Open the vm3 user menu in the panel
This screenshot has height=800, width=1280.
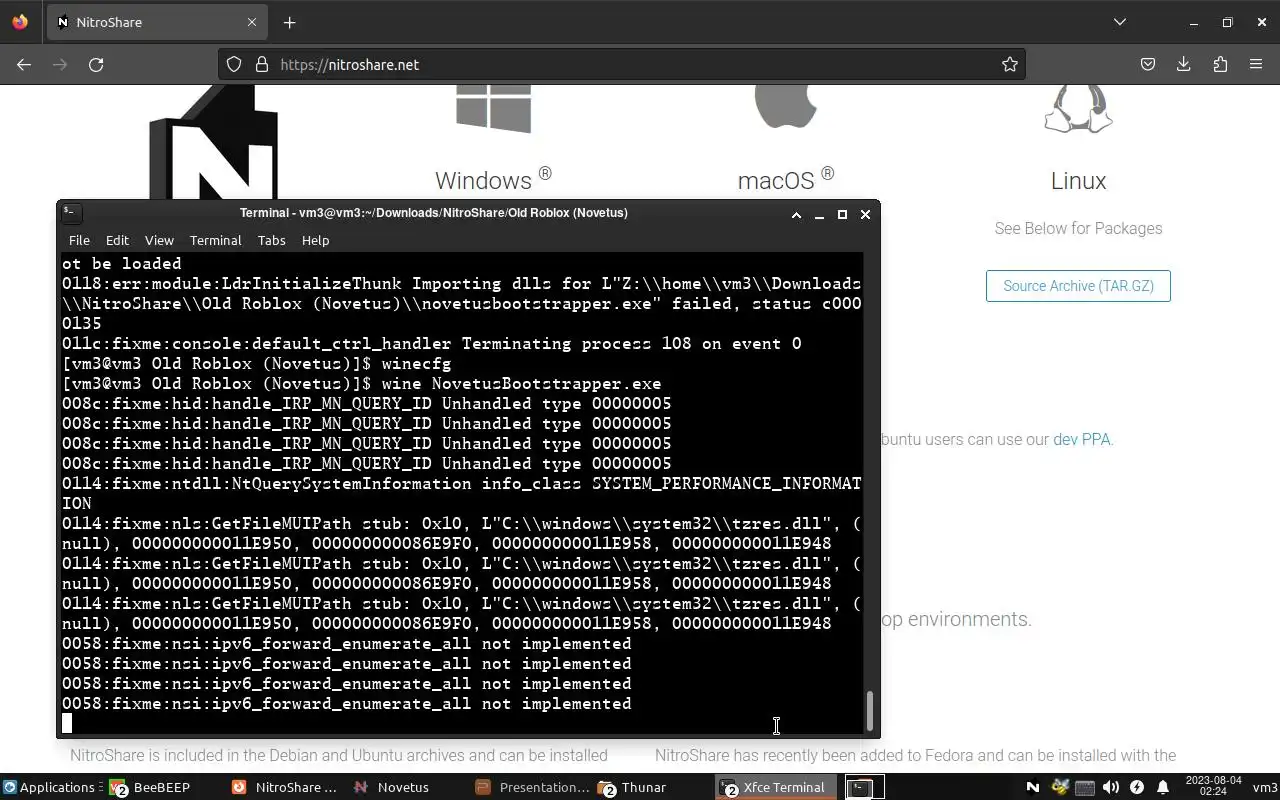tap(1265, 787)
